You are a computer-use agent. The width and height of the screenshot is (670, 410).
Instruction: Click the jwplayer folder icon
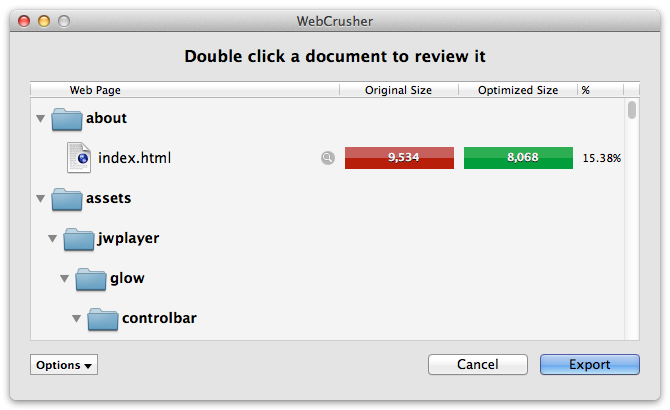click(x=79, y=239)
